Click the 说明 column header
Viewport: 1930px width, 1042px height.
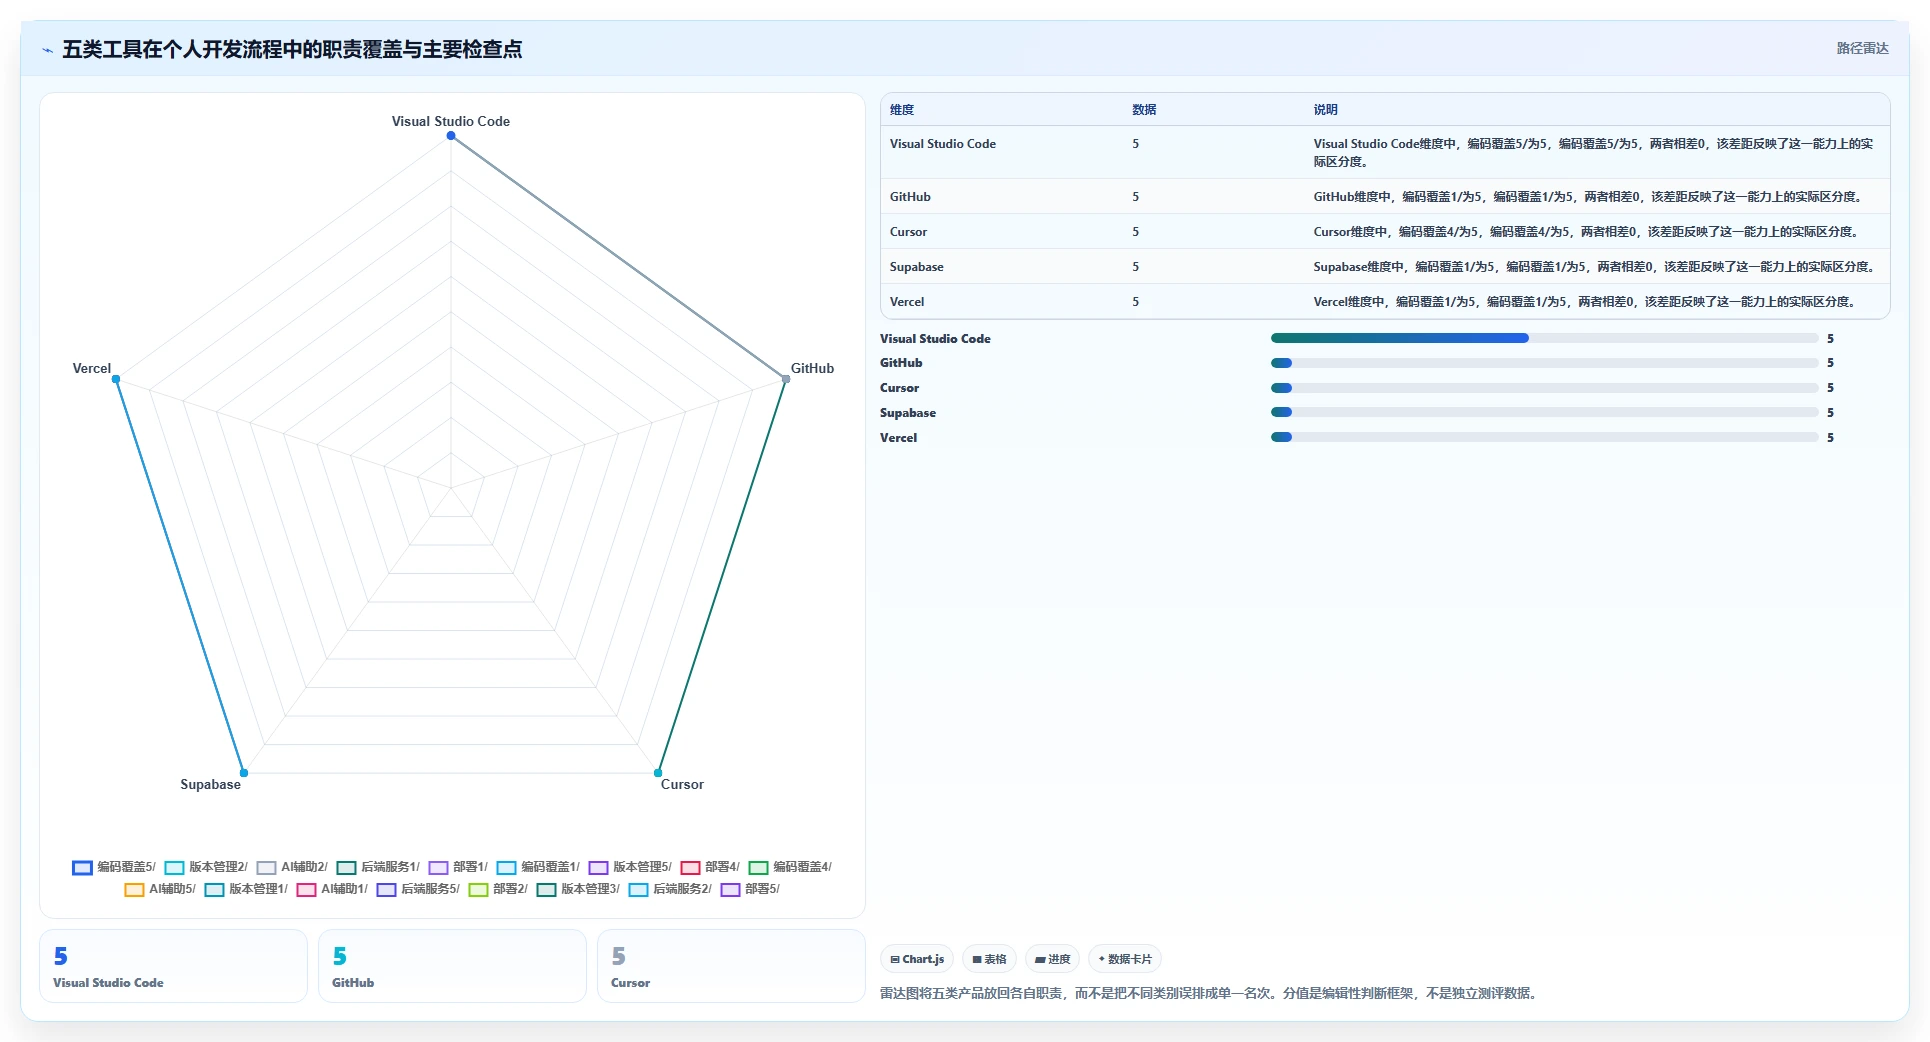point(1325,110)
